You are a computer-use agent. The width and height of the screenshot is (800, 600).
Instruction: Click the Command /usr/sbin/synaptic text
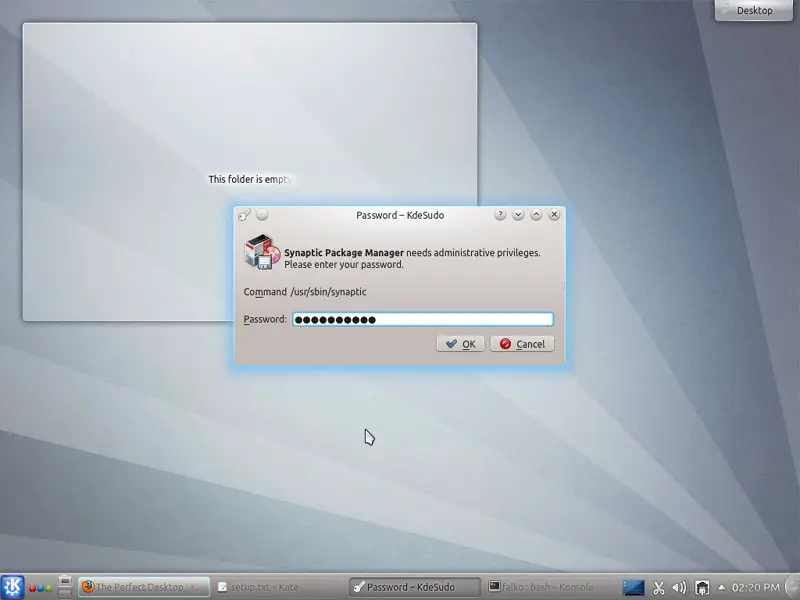coord(305,292)
